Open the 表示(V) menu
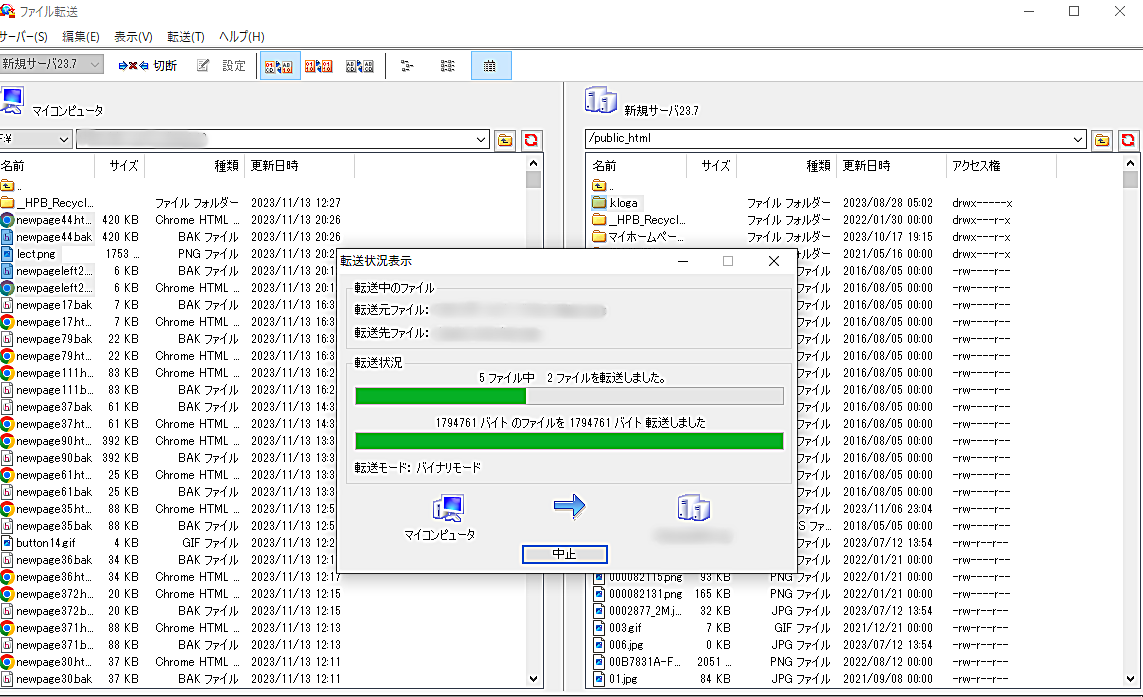 133,36
